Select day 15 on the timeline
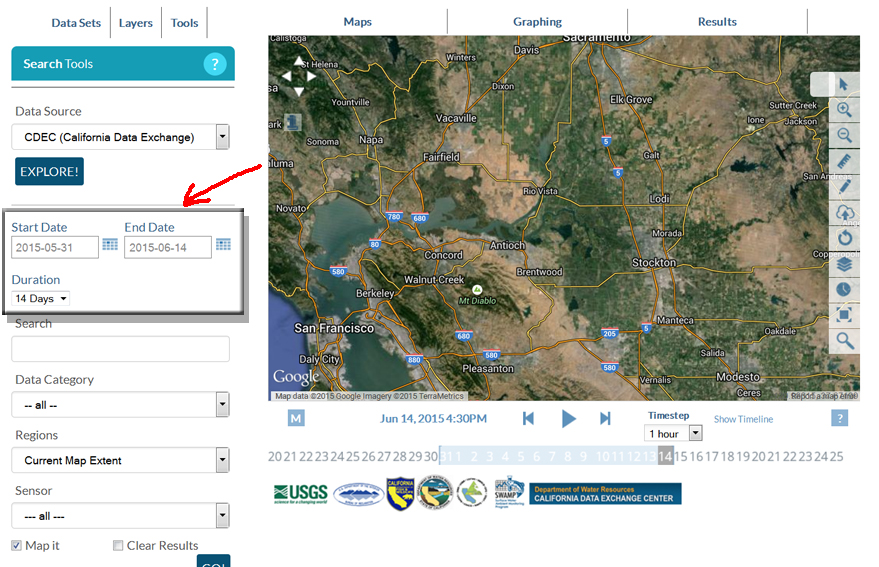This screenshot has height=567, width=879. pos(681,457)
